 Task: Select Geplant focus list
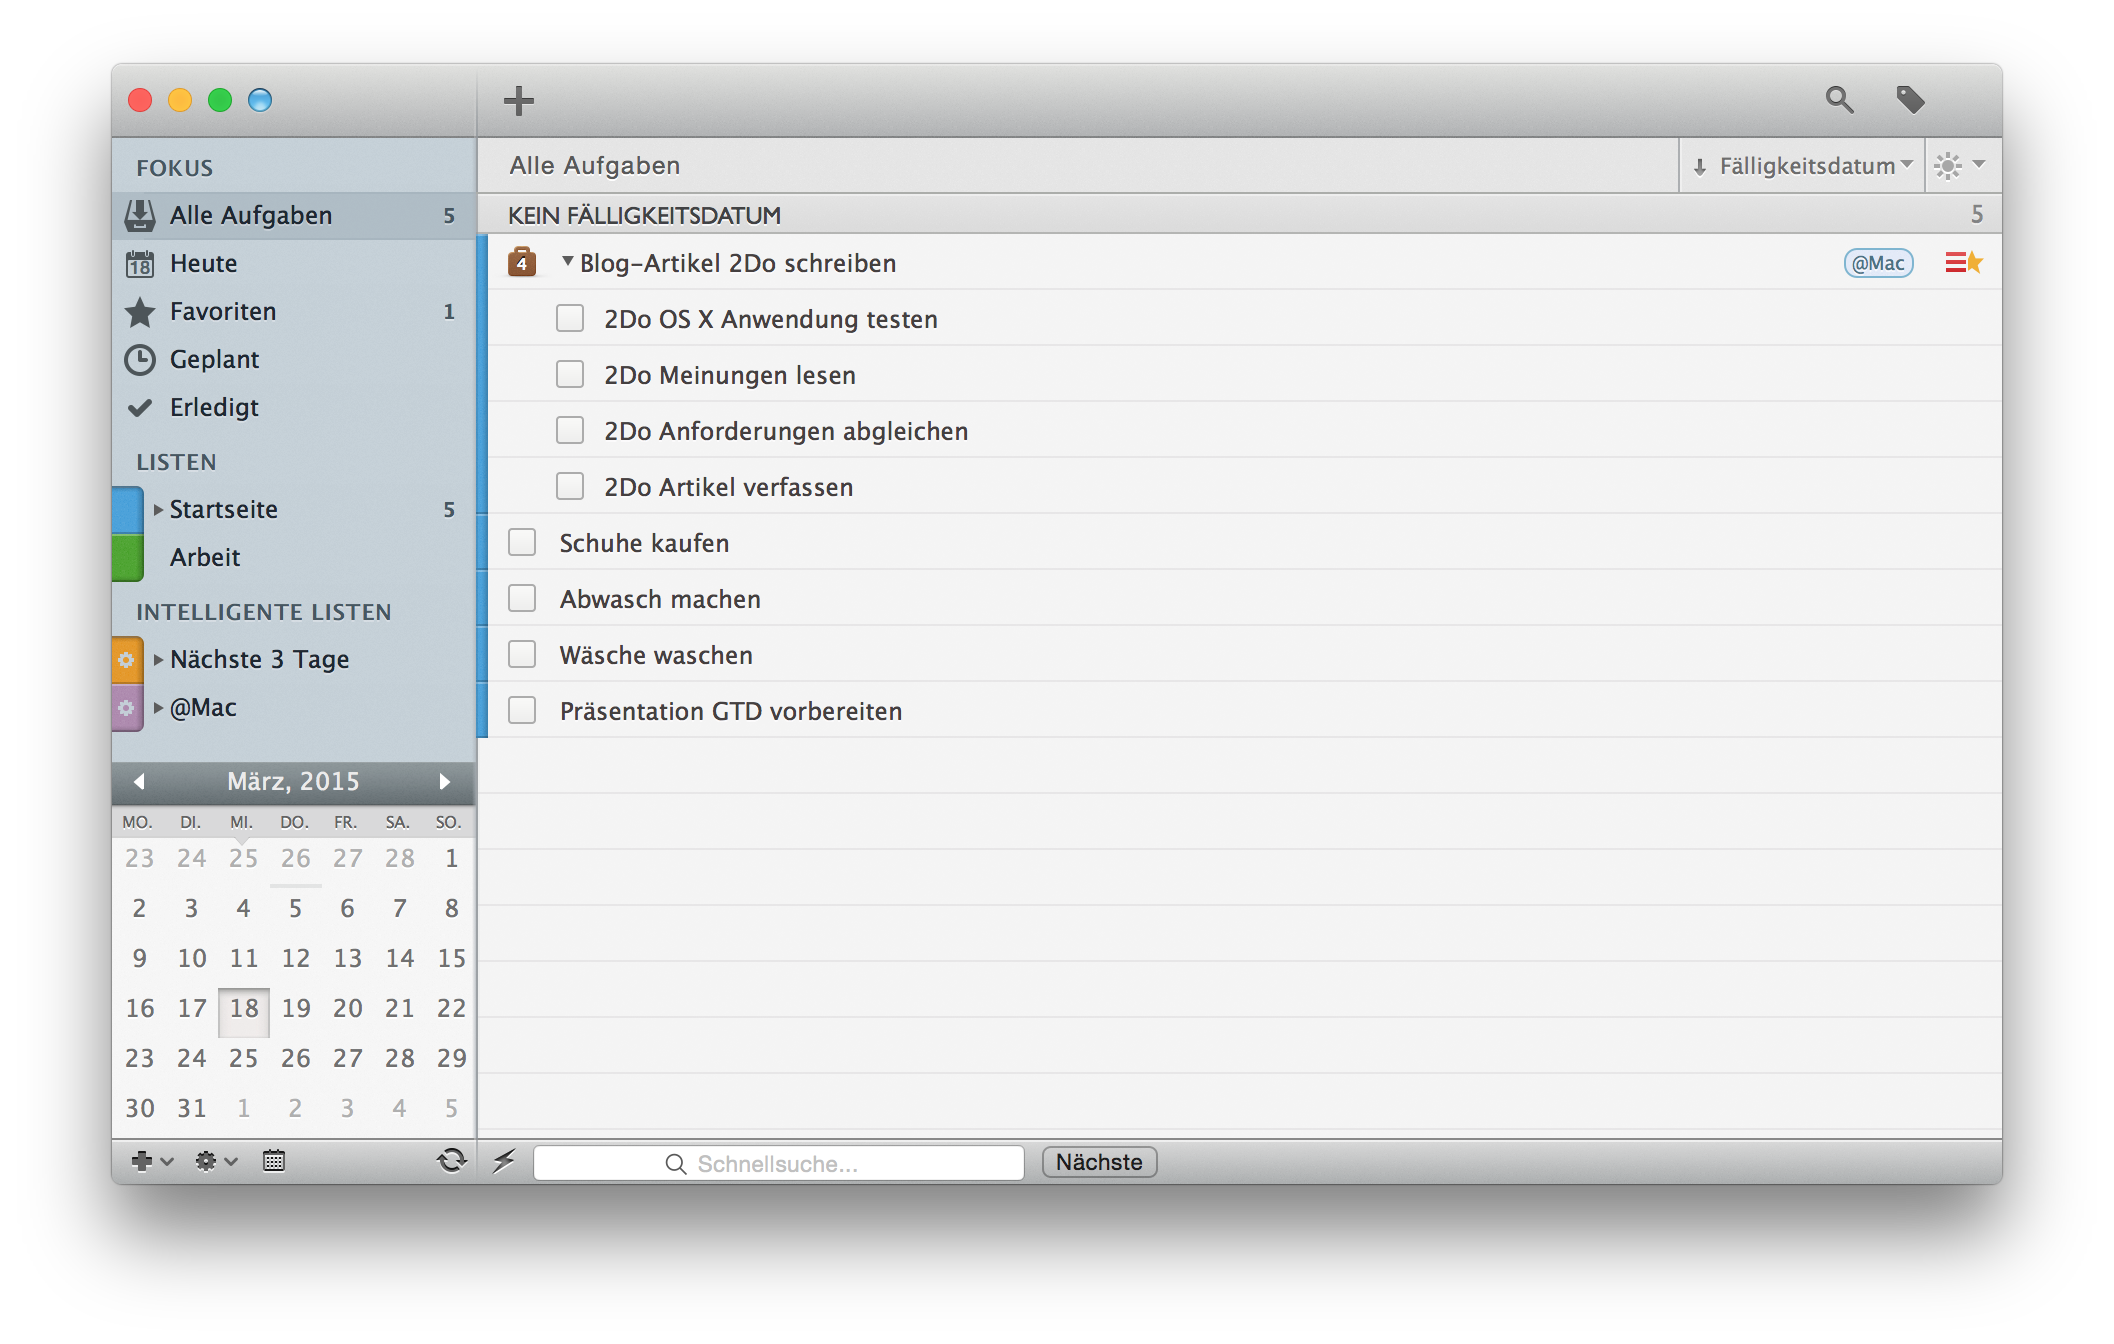click(293, 359)
